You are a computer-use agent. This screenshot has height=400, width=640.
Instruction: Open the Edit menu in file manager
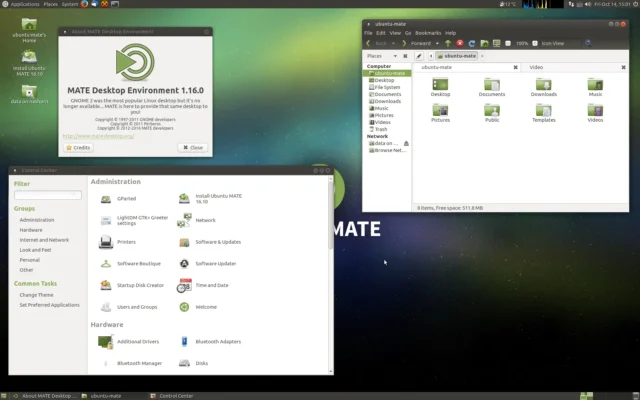(x=381, y=33)
